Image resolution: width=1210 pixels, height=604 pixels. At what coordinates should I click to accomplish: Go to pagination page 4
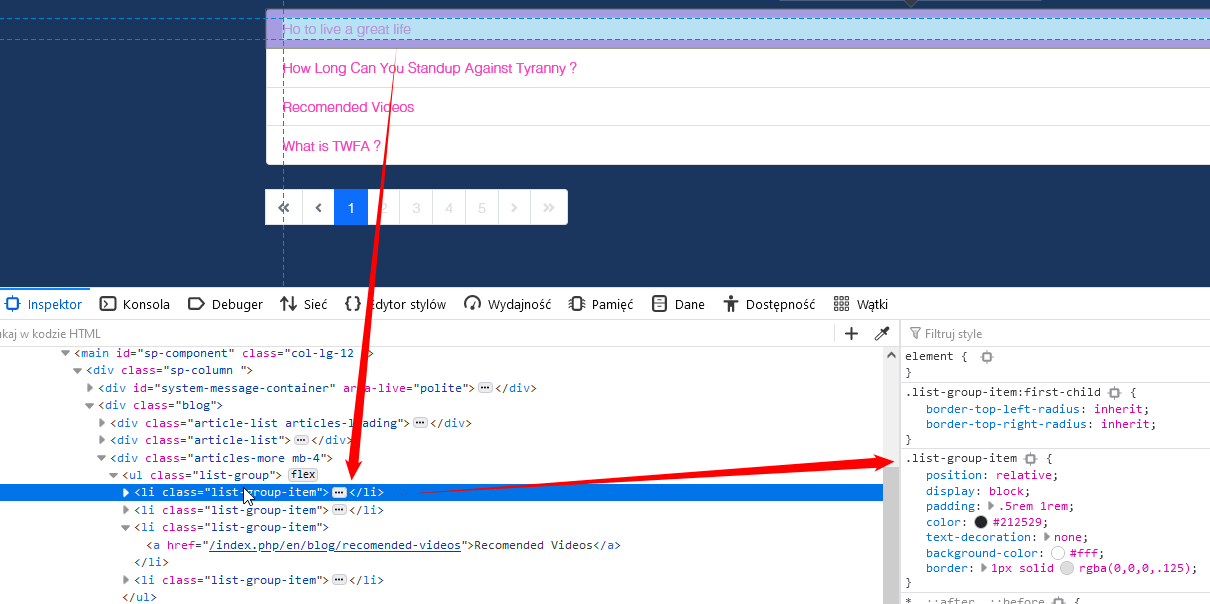(x=449, y=208)
